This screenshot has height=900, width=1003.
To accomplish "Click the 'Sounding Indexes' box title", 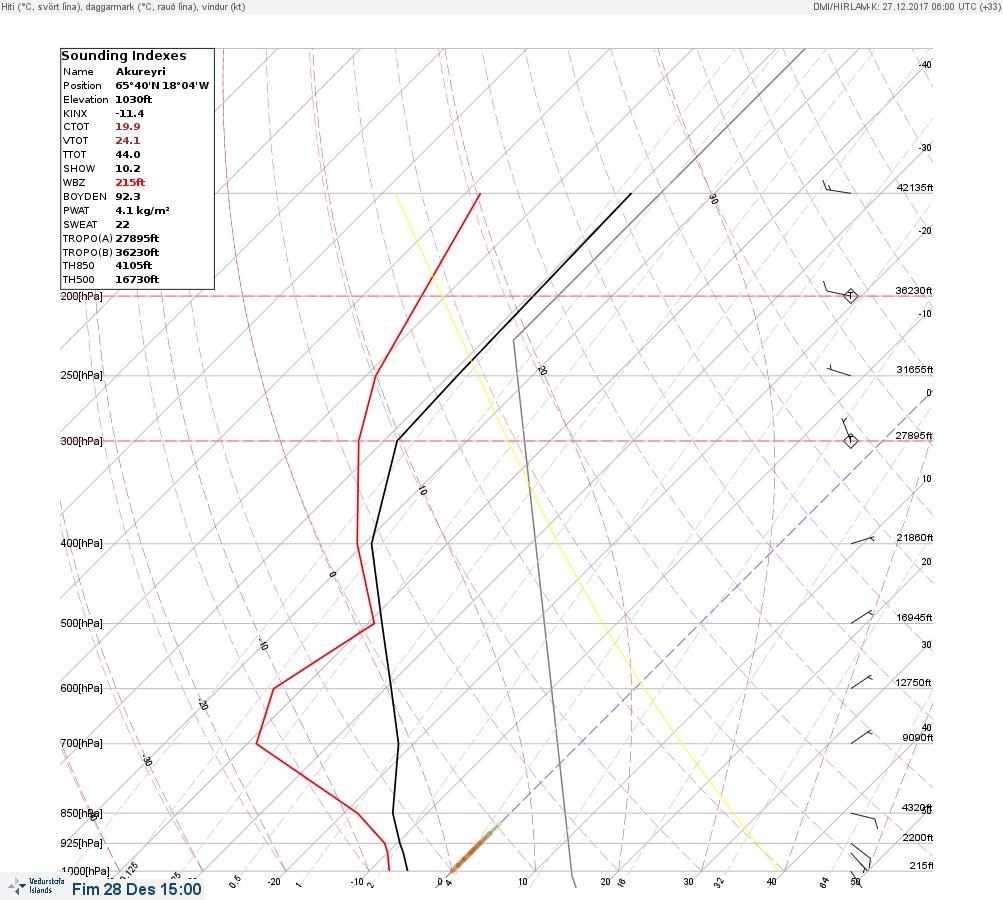I will (124, 56).
